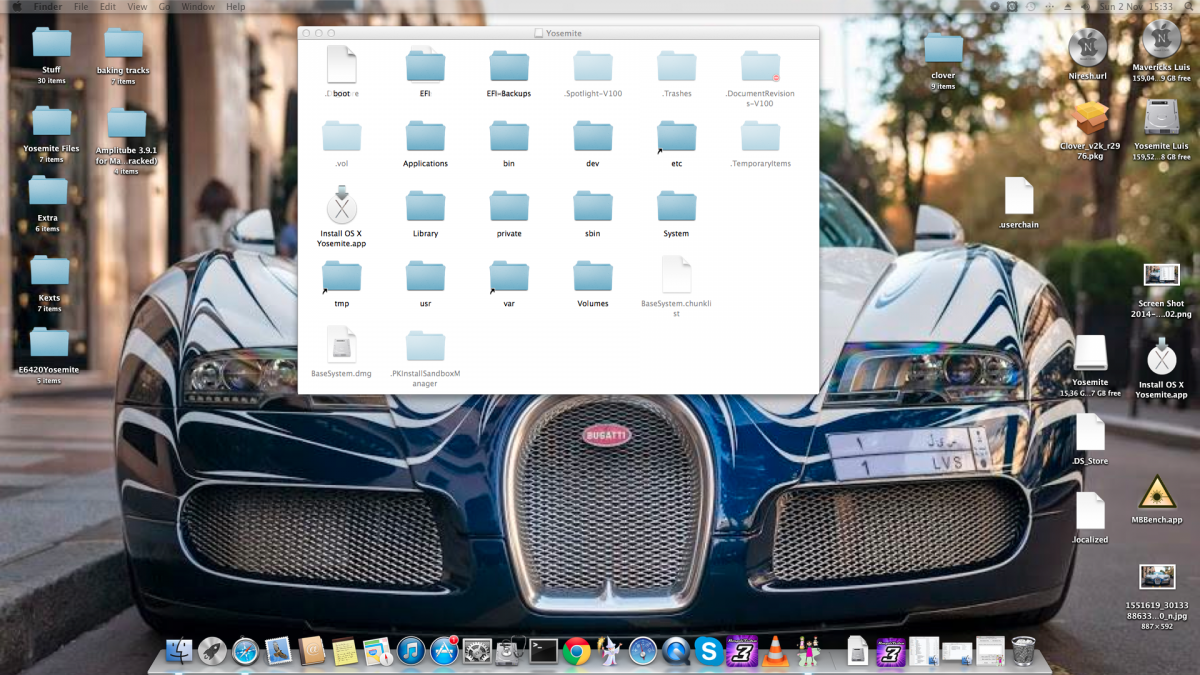Open the File menu

pos(80,7)
